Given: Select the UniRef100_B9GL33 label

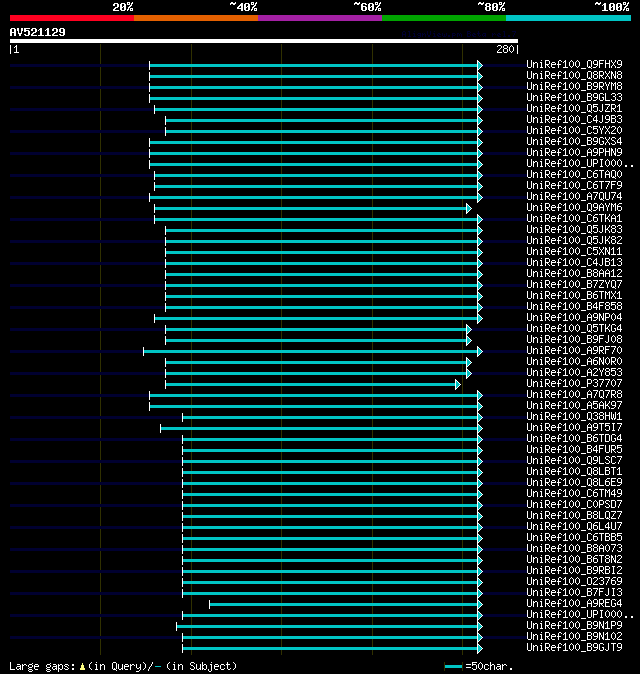Looking at the screenshot, I should coord(574,98).
